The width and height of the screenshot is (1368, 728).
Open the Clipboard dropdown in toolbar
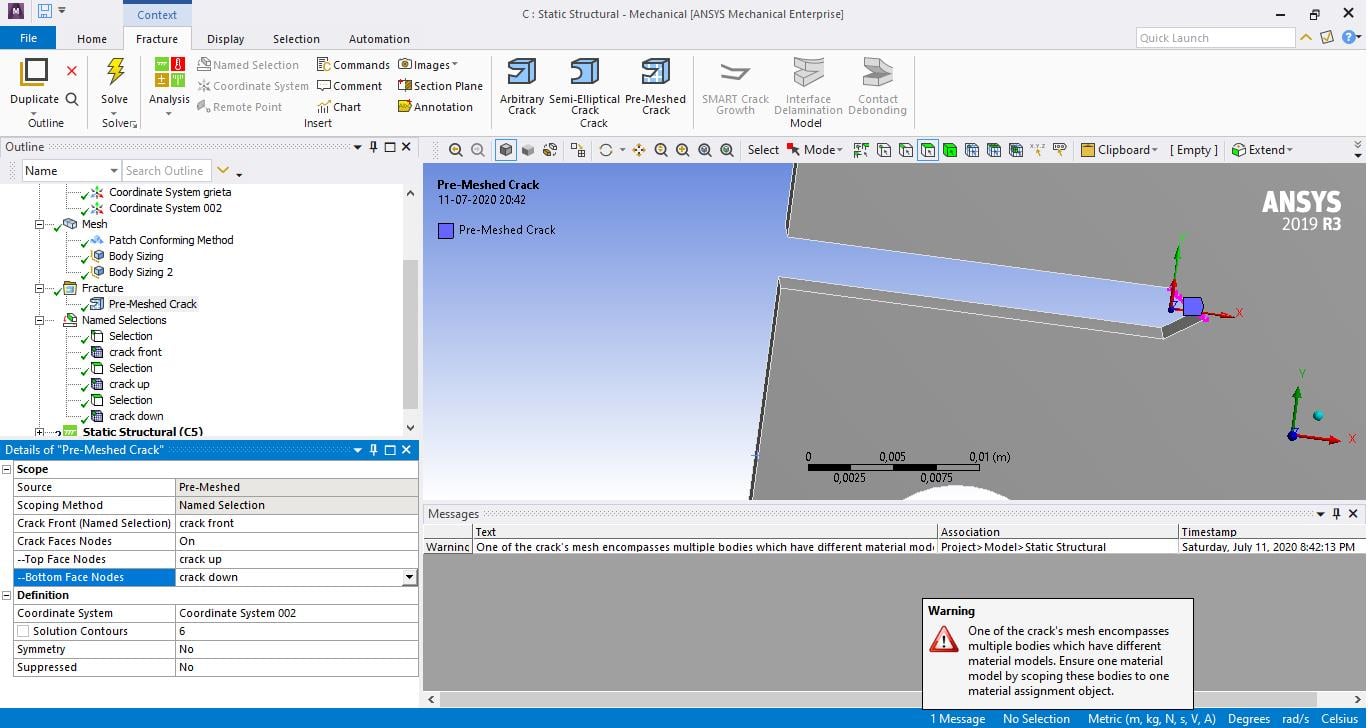[x=1119, y=150]
